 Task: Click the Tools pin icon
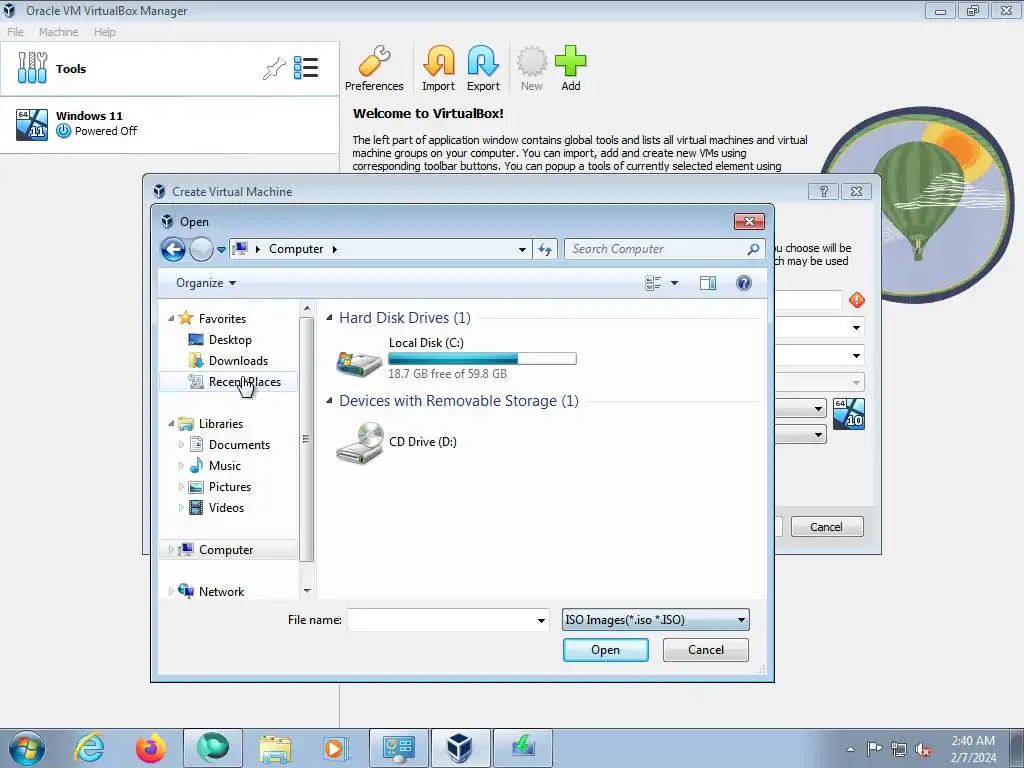pos(274,68)
